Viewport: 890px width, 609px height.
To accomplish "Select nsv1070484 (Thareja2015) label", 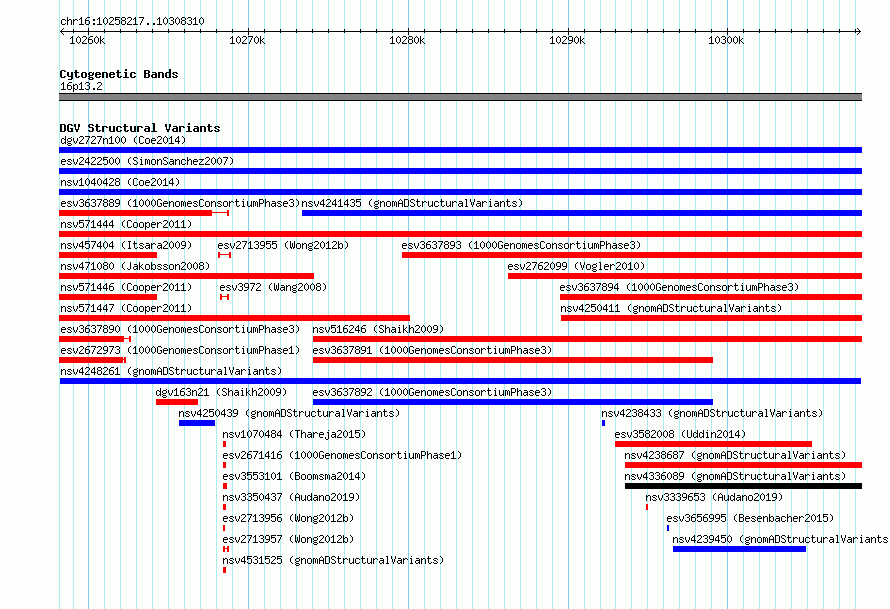I will (294, 434).
